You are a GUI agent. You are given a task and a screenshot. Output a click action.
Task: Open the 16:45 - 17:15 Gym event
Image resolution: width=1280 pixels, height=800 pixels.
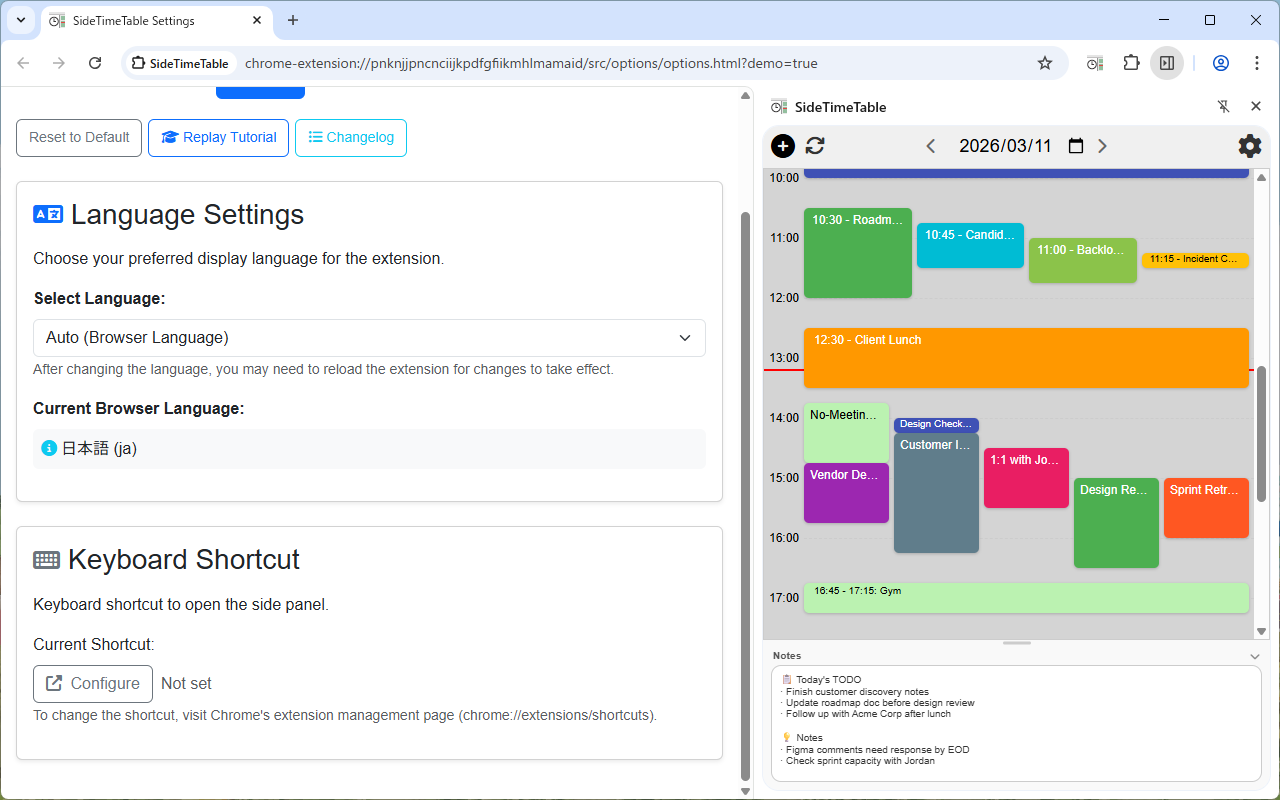1026,598
